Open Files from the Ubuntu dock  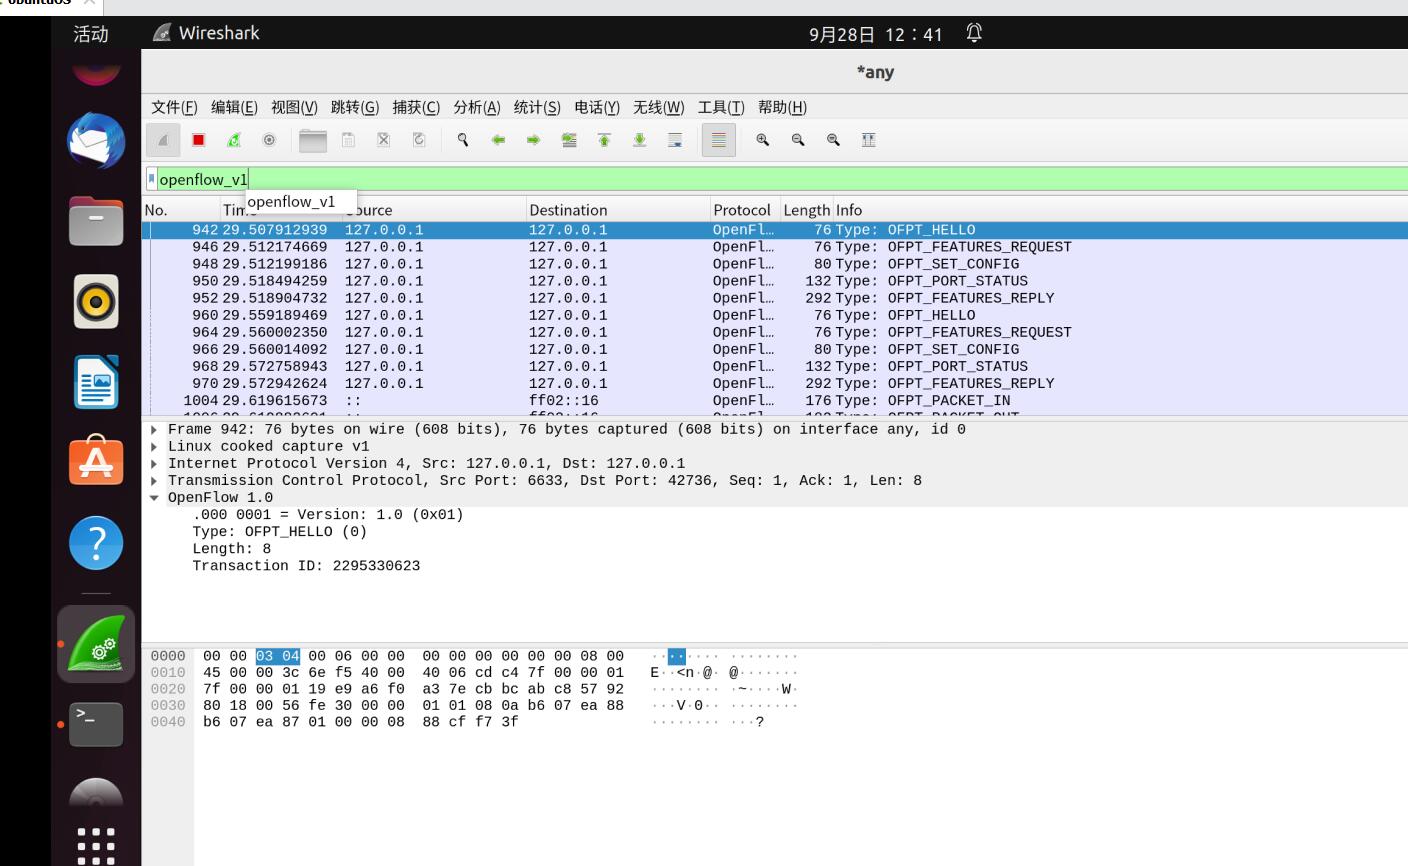pos(96,221)
